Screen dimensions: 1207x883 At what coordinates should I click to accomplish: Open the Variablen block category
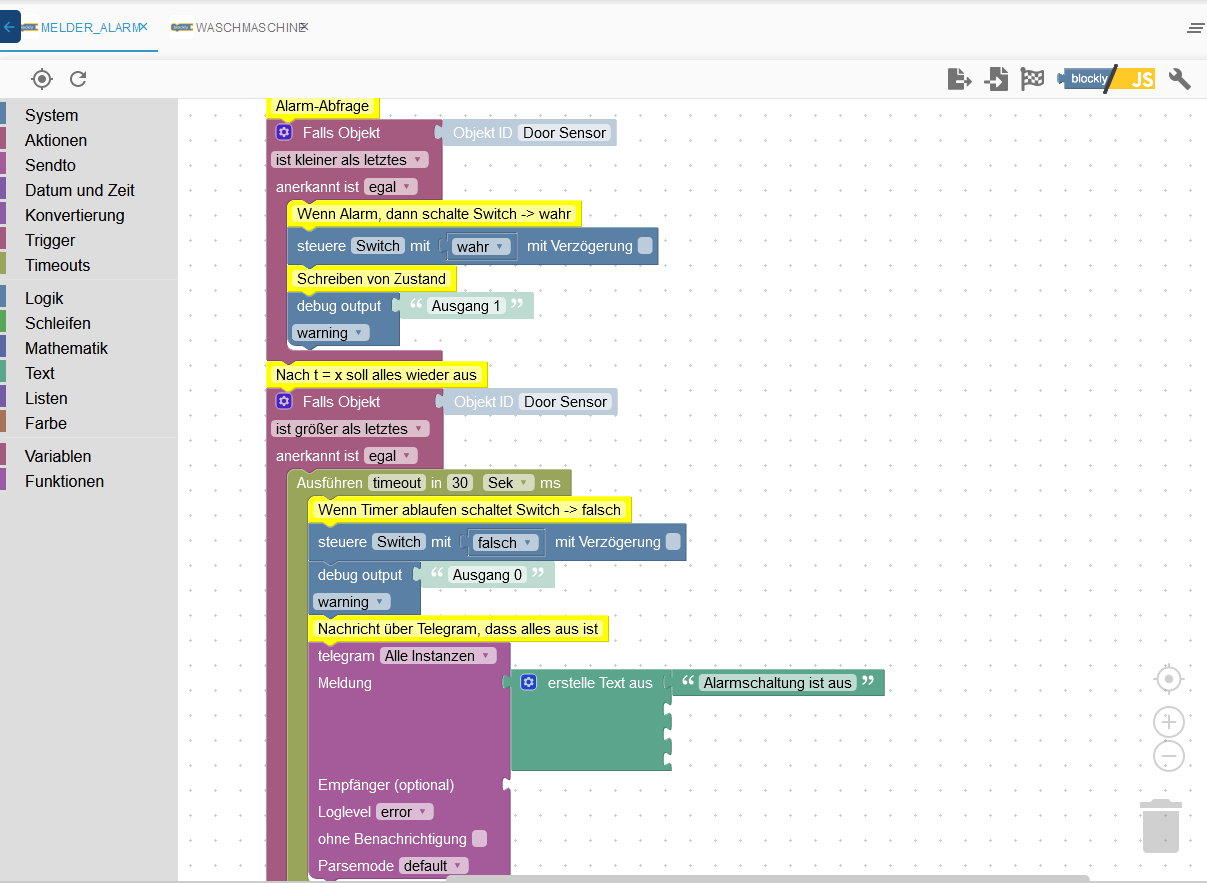coord(58,457)
